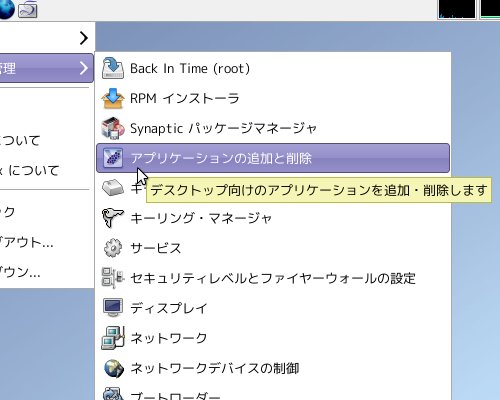The width and height of the screenshot is (500, 400).
Task: Click the キーリング・マネージャ keys icon
Action: pos(113,218)
